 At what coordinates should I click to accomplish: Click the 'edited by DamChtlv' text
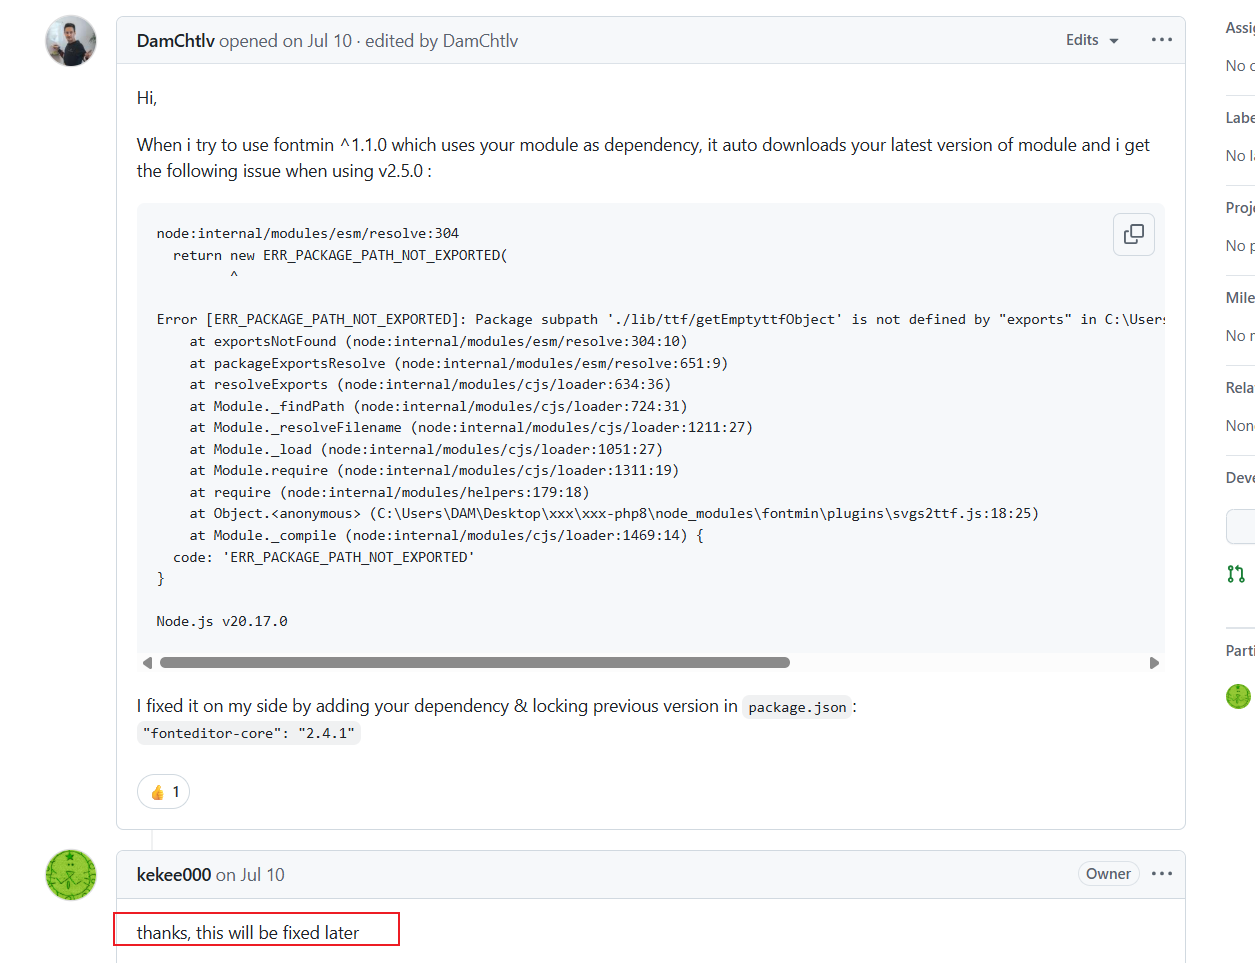pyautogui.click(x=441, y=41)
